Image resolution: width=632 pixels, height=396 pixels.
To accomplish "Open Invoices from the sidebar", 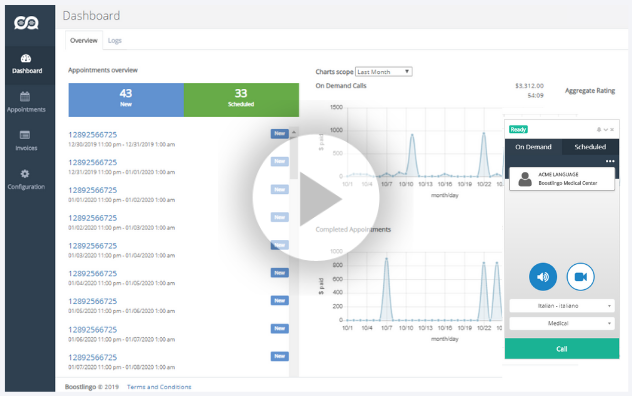I will 26,141.
